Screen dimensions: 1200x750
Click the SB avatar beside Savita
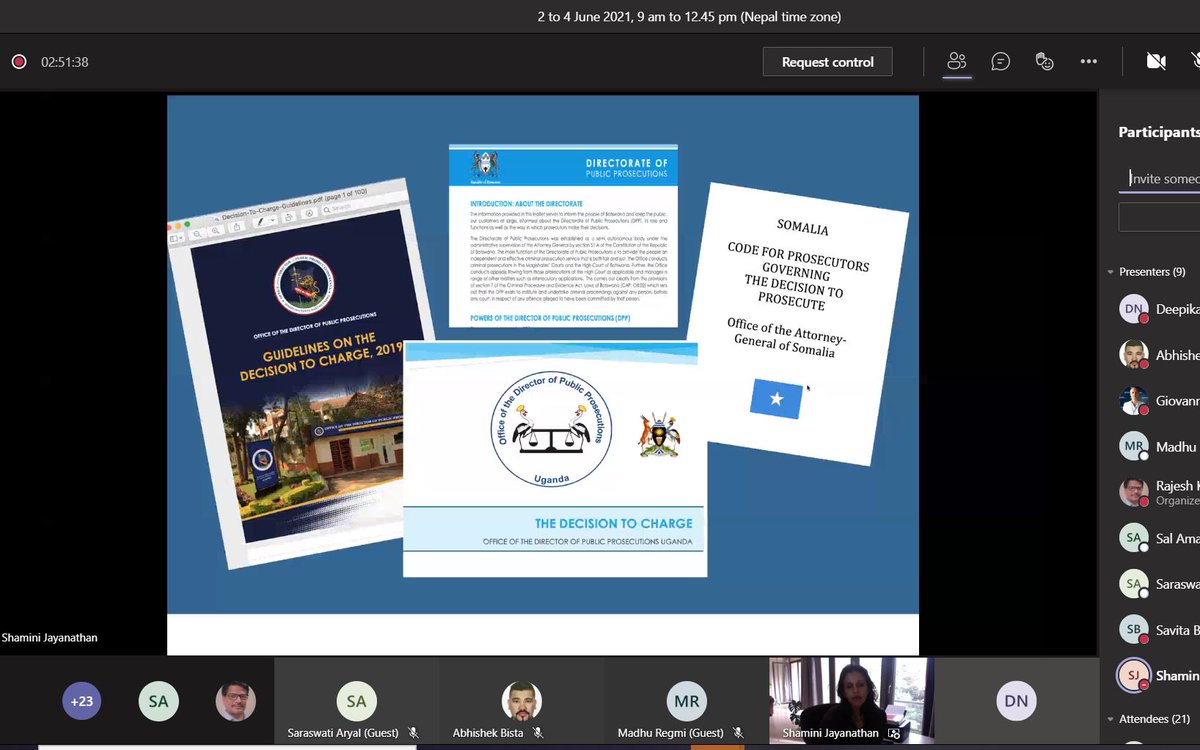coord(1133,630)
